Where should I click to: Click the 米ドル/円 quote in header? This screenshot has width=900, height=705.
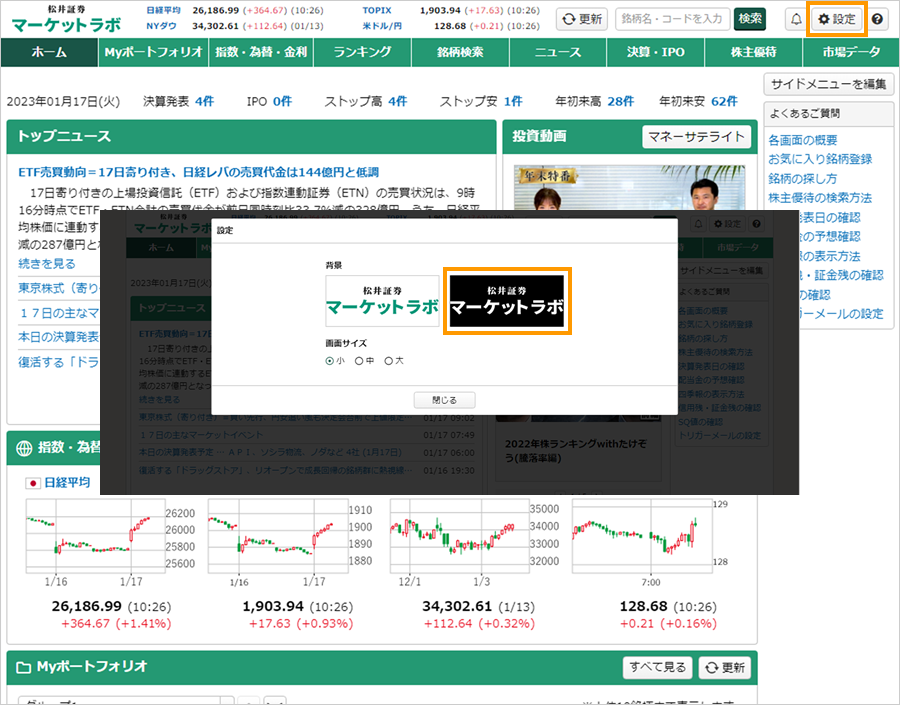click(451, 26)
